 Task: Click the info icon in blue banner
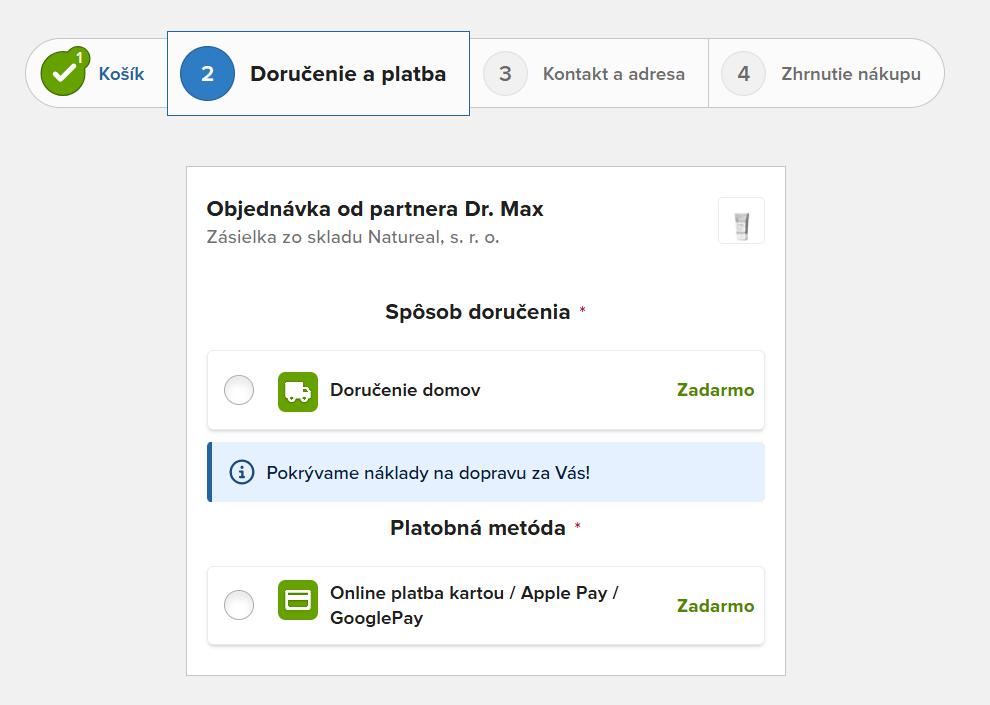(241, 472)
